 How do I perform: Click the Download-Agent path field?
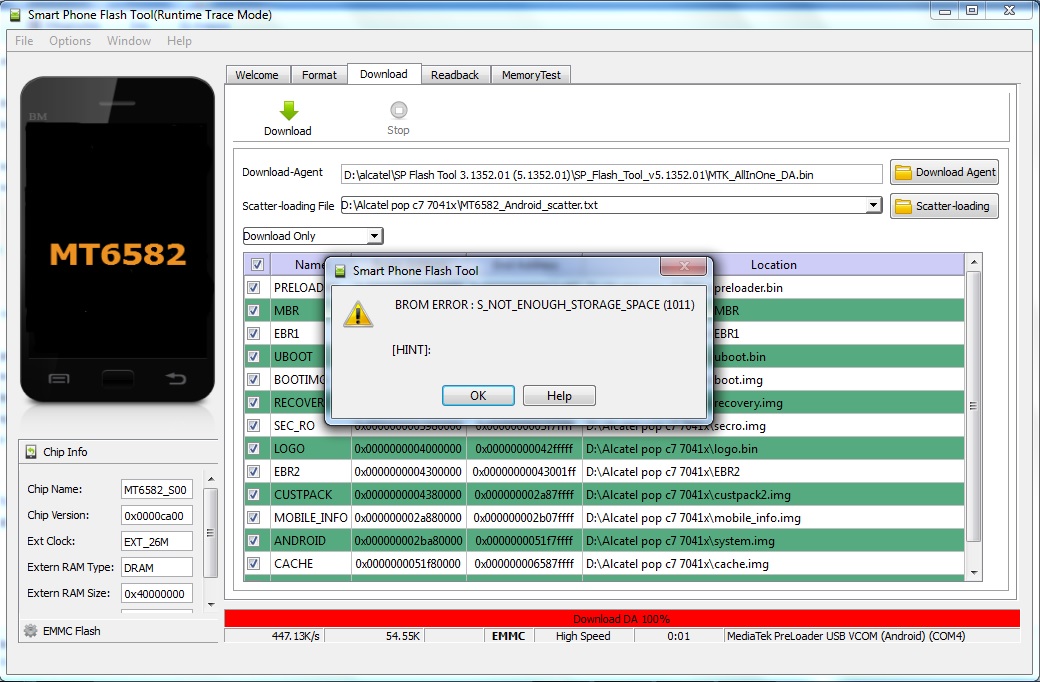click(611, 174)
